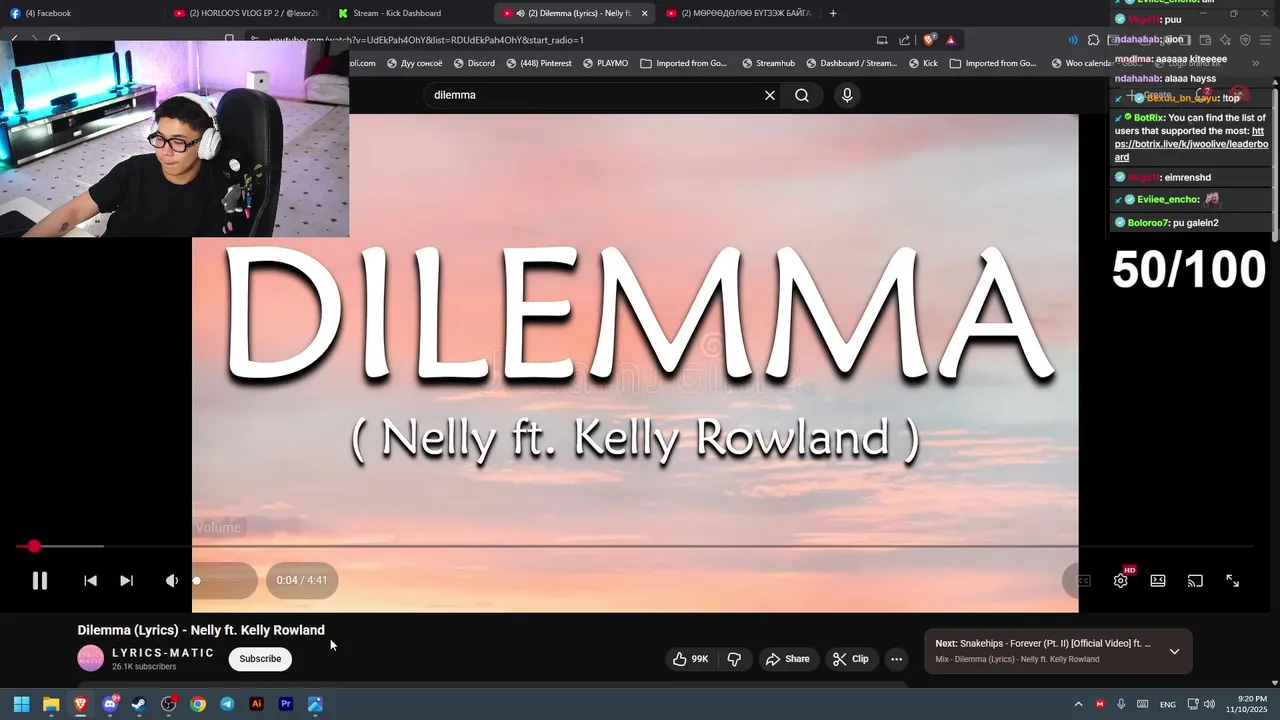Clear the 'dilemma' search text
Image resolution: width=1280 pixels, height=720 pixels.
pos(770,95)
